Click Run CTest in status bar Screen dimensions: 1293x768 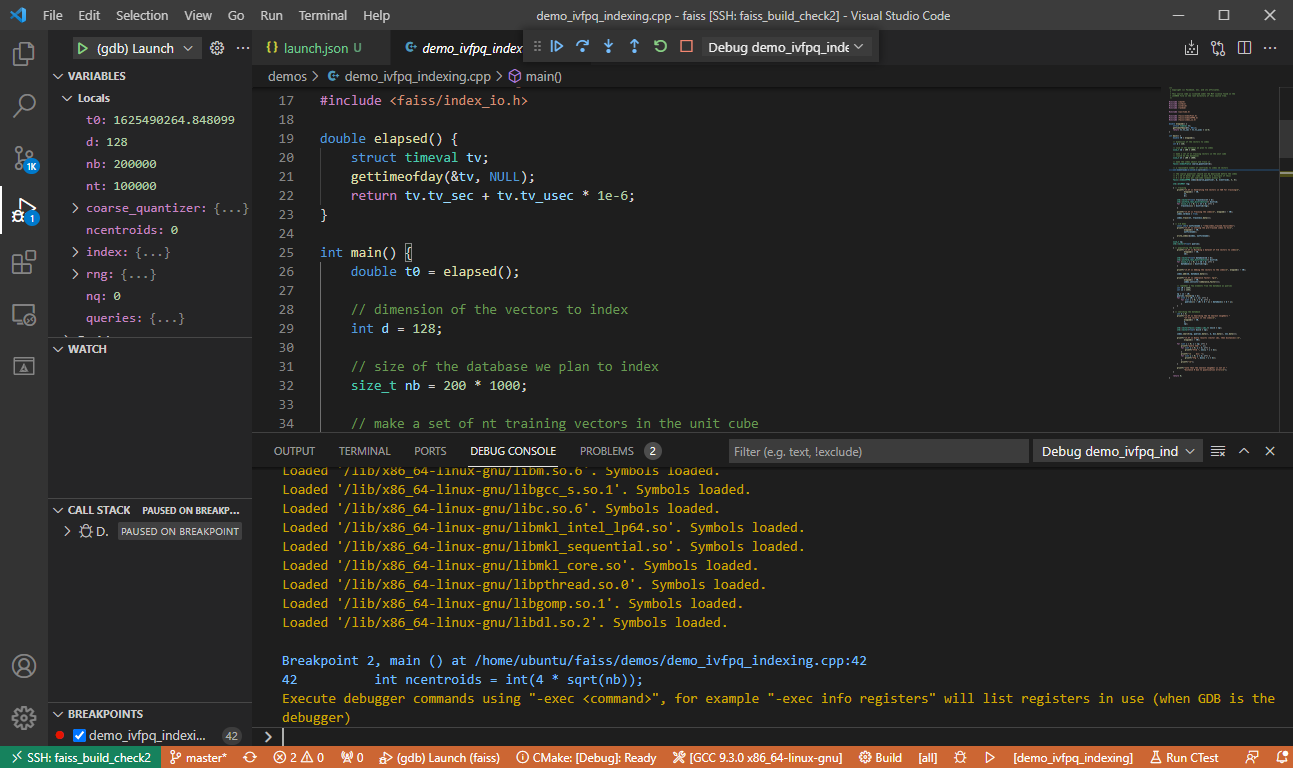coord(1183,758)
